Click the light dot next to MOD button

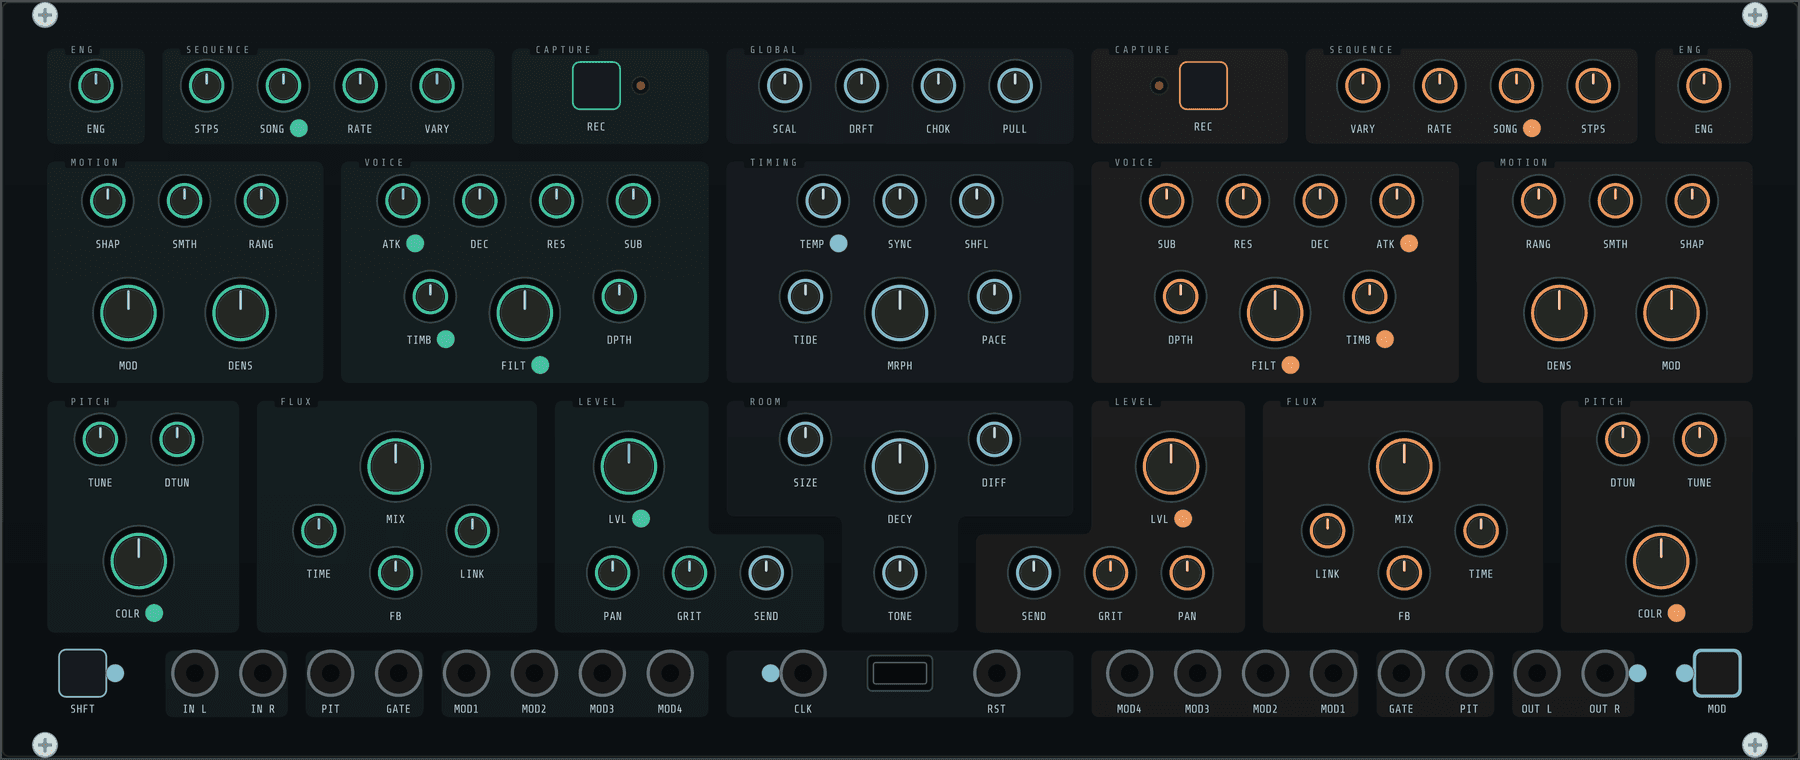1685,673
